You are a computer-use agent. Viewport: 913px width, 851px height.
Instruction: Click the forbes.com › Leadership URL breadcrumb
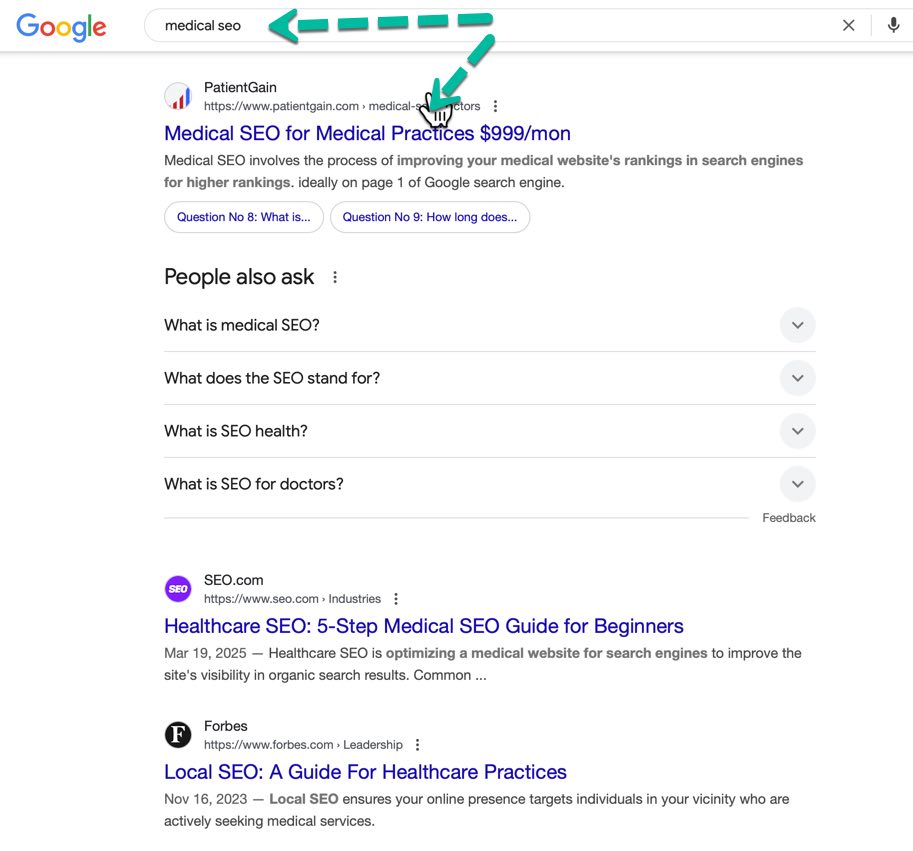pyautogui.click(x=303, y=744)
